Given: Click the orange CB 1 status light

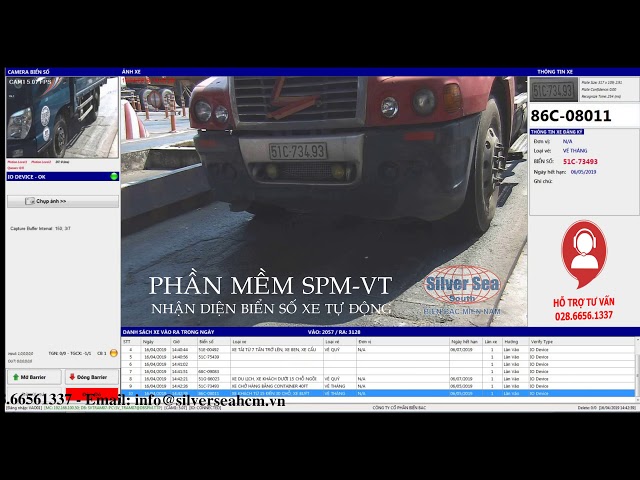Looking at the screenshot, I should click(x=114, y=353).
